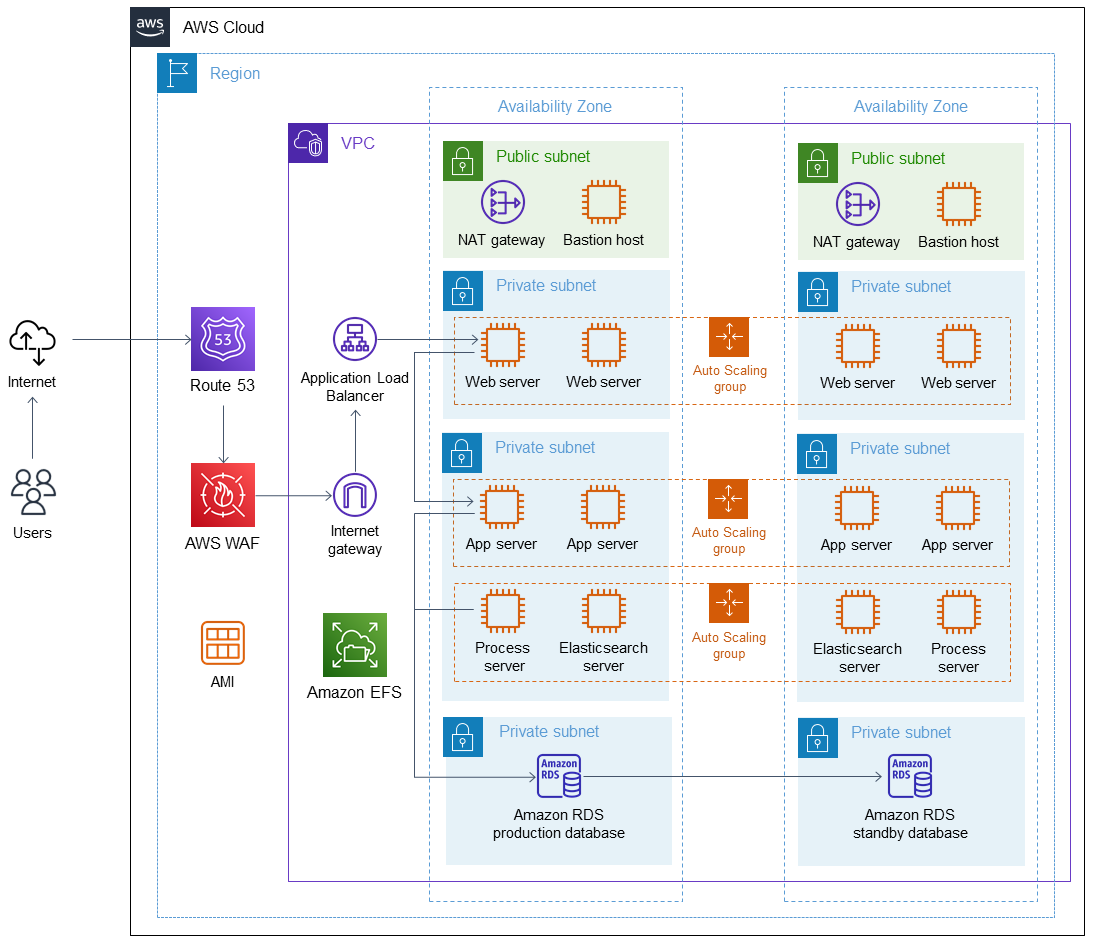Image resolution: width=1094 pixels, height=946 pixels.
Task: Click the Auto Scaling group icon for Web servers
Action: pos(729,337)
